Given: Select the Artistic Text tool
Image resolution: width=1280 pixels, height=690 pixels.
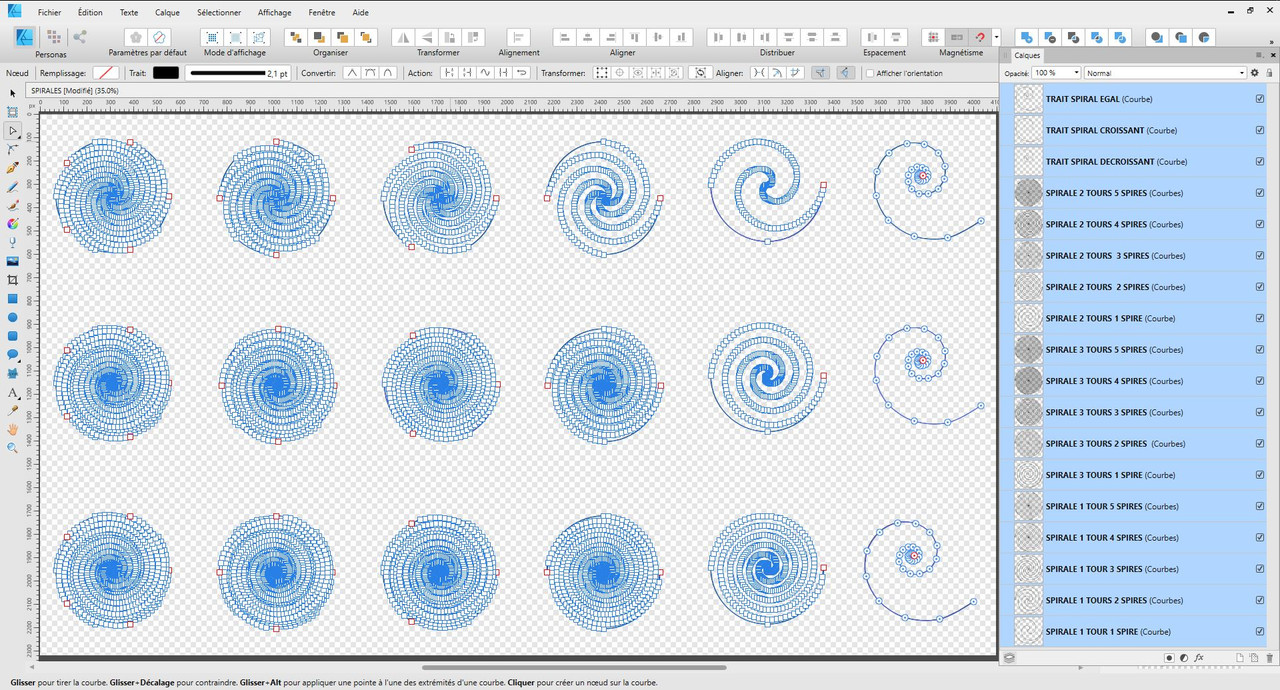Looking at the screenshot, I should 13,393.
